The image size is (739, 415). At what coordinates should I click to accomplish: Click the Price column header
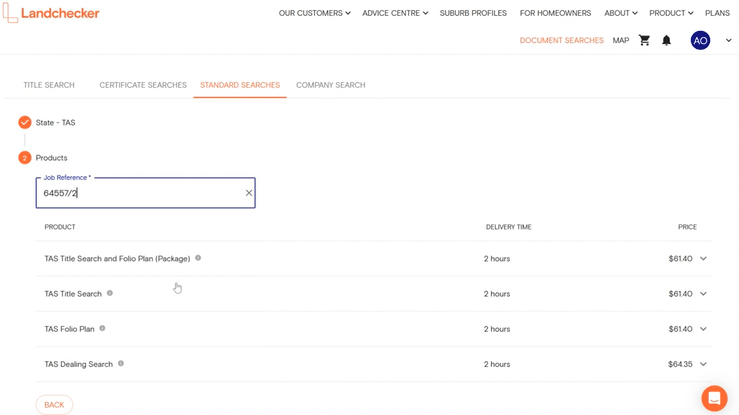coord(687,227)
